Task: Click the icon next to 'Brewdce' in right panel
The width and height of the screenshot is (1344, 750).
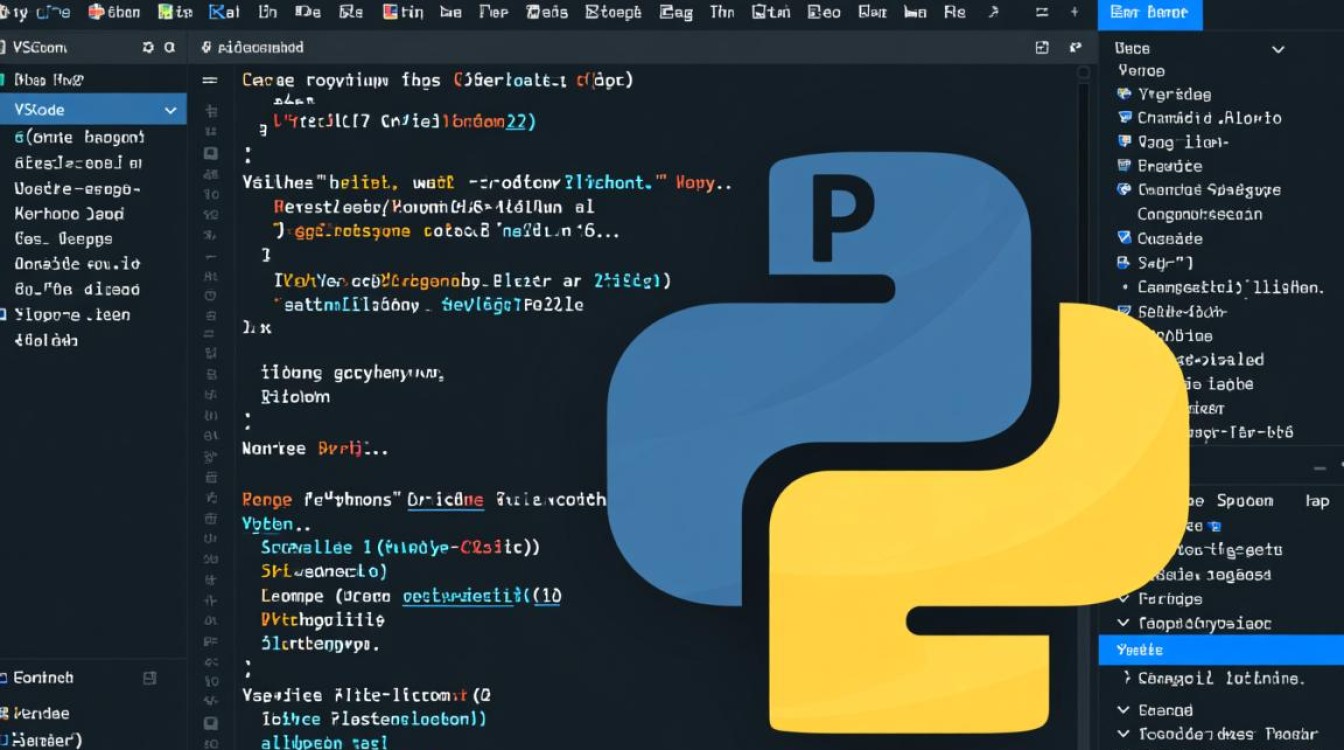Action: coord(1122,166)
